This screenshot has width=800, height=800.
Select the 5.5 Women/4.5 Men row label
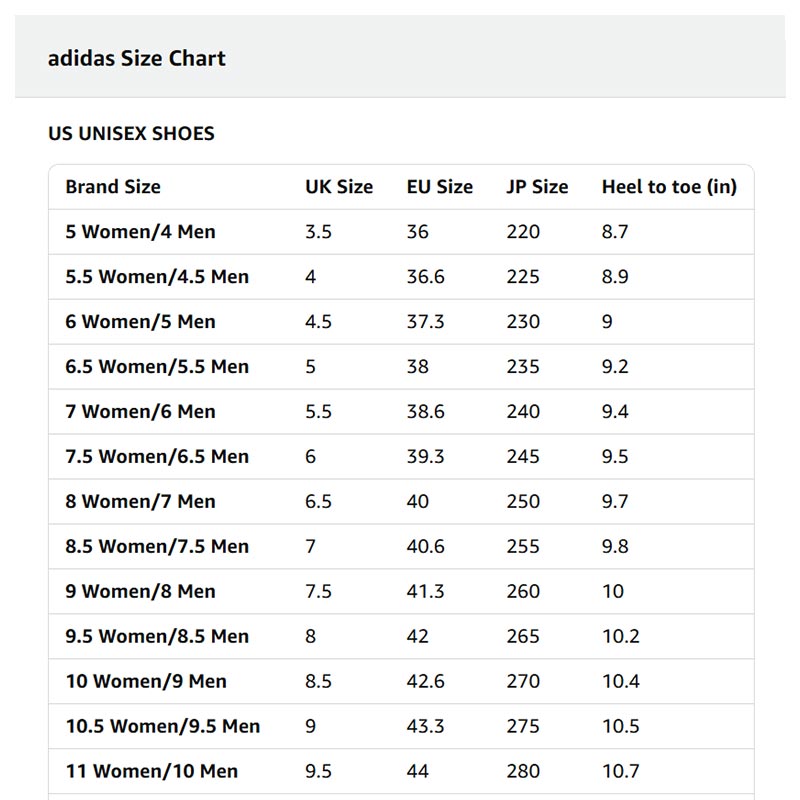coord(157,277)
